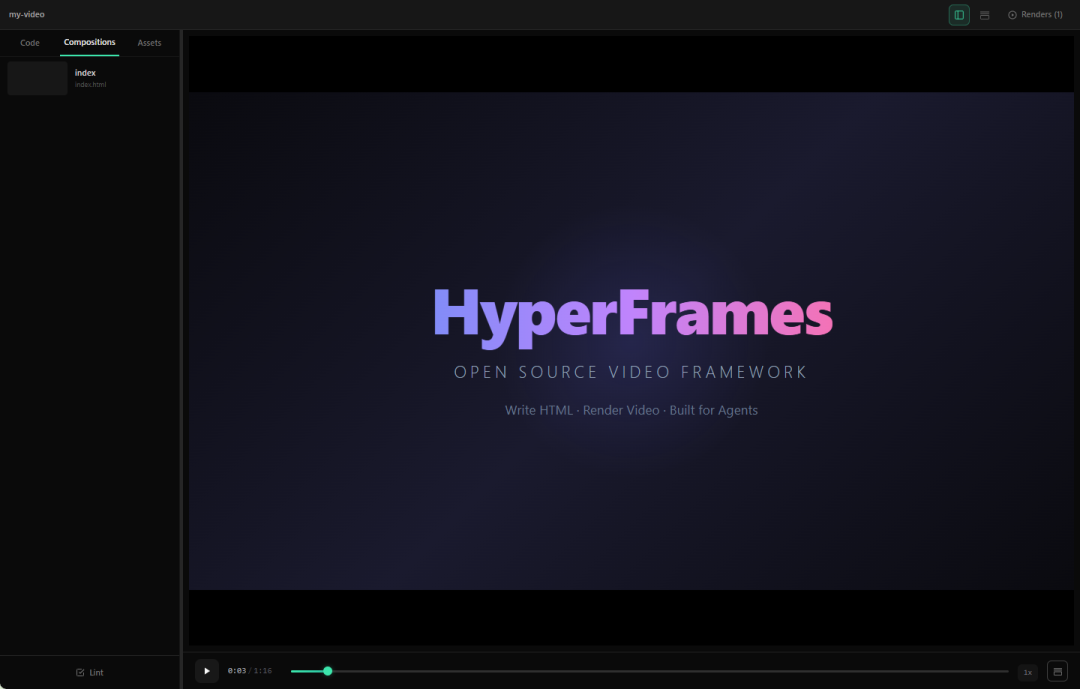Image resolution: width=1080 pixels, height=689 pixels.
Task: Switch to the Code tab
Action: (30, 43)
